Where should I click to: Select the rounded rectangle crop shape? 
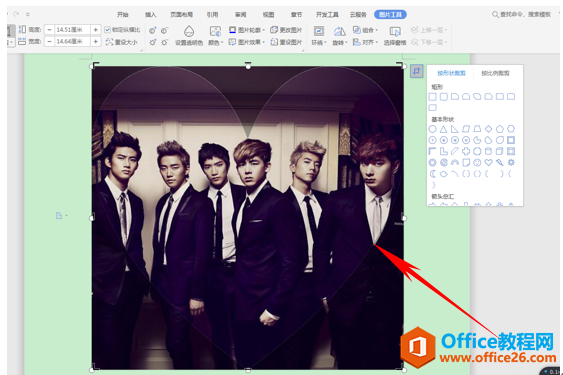444,96
